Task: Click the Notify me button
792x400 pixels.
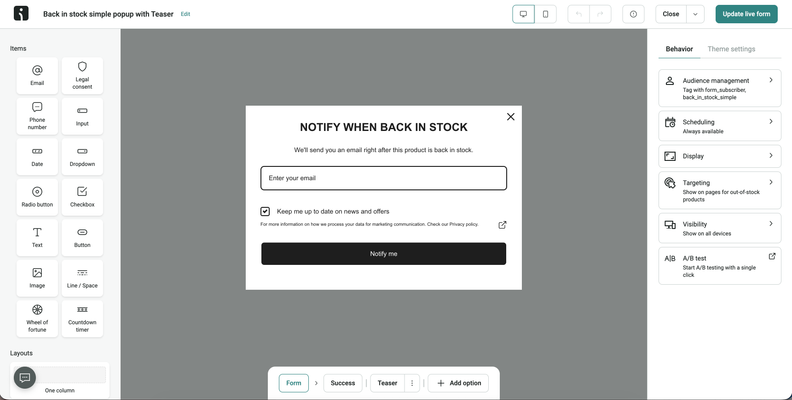Action: (383, 254)
